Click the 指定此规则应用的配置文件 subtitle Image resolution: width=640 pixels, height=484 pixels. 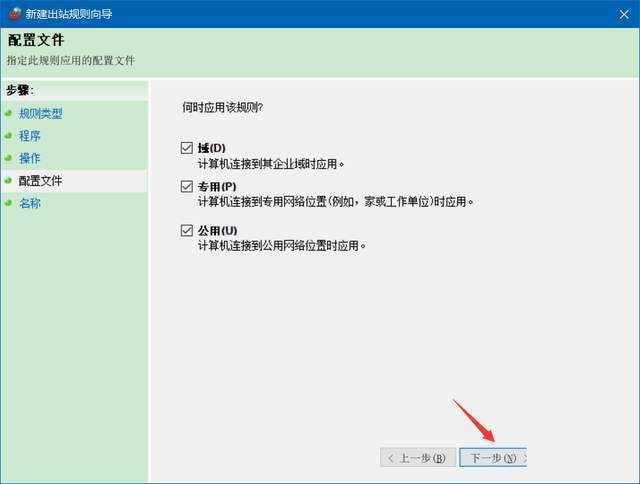click(x=71, y=60)
